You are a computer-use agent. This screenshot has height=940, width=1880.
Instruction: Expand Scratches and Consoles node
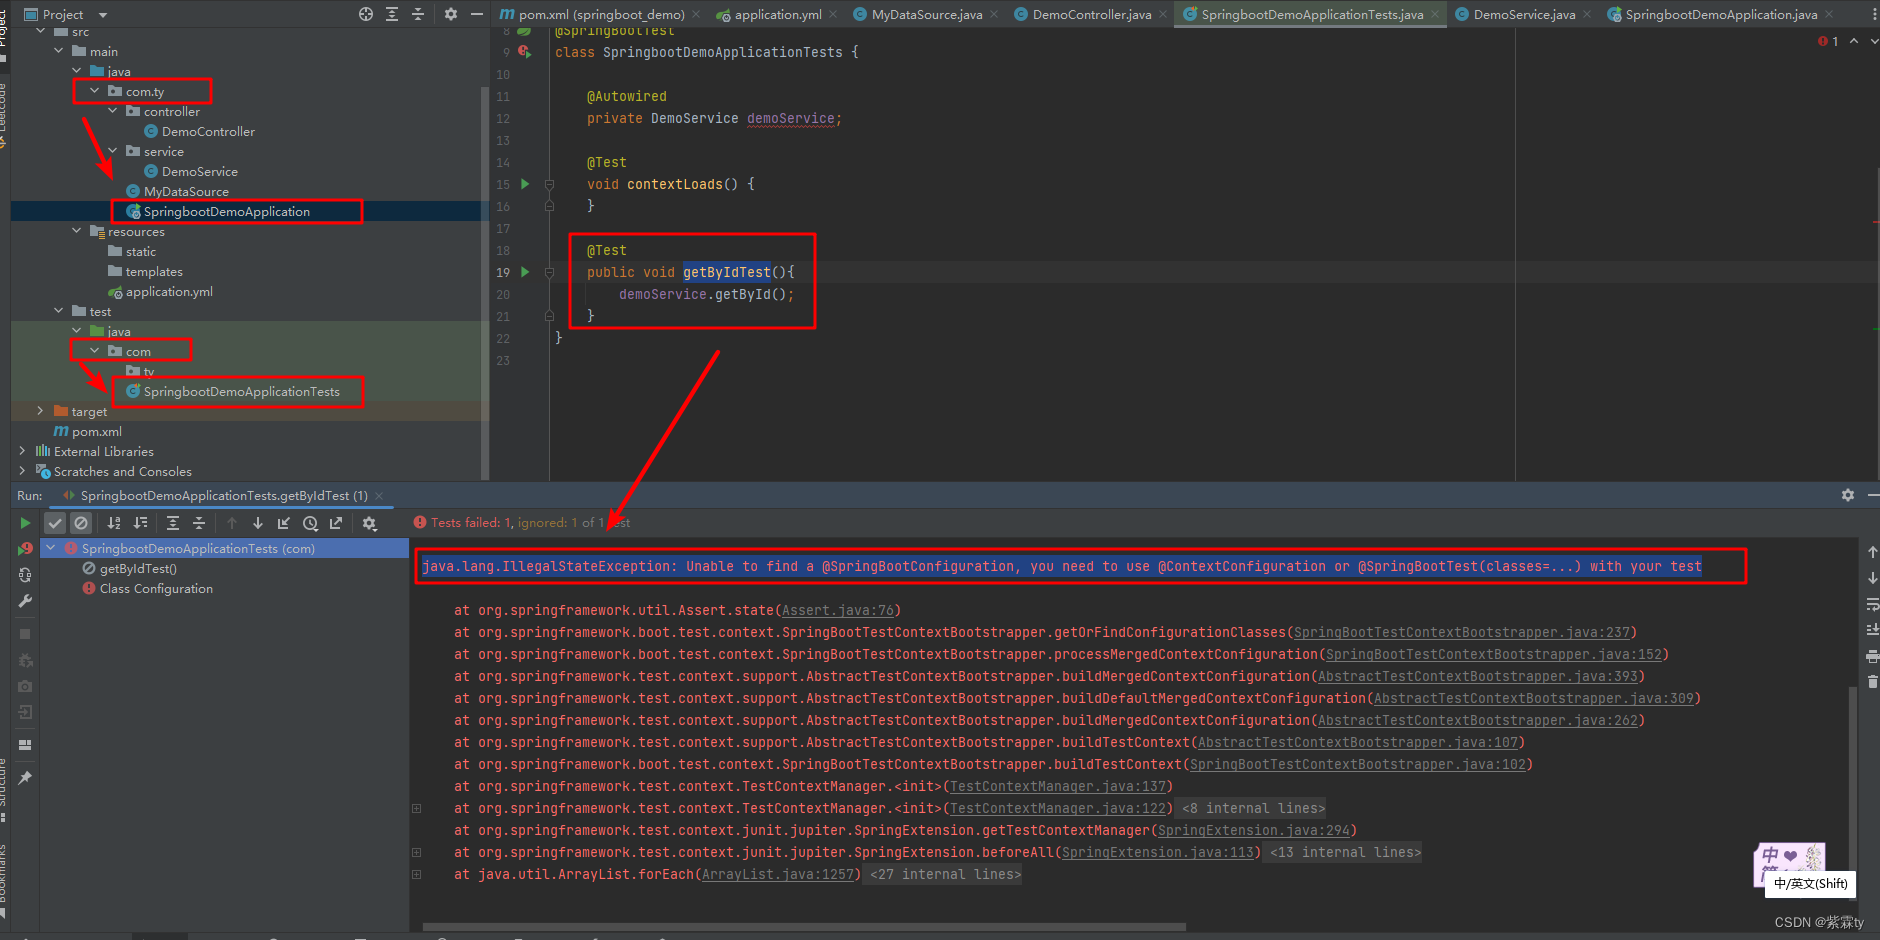click(x=22, y=471)
